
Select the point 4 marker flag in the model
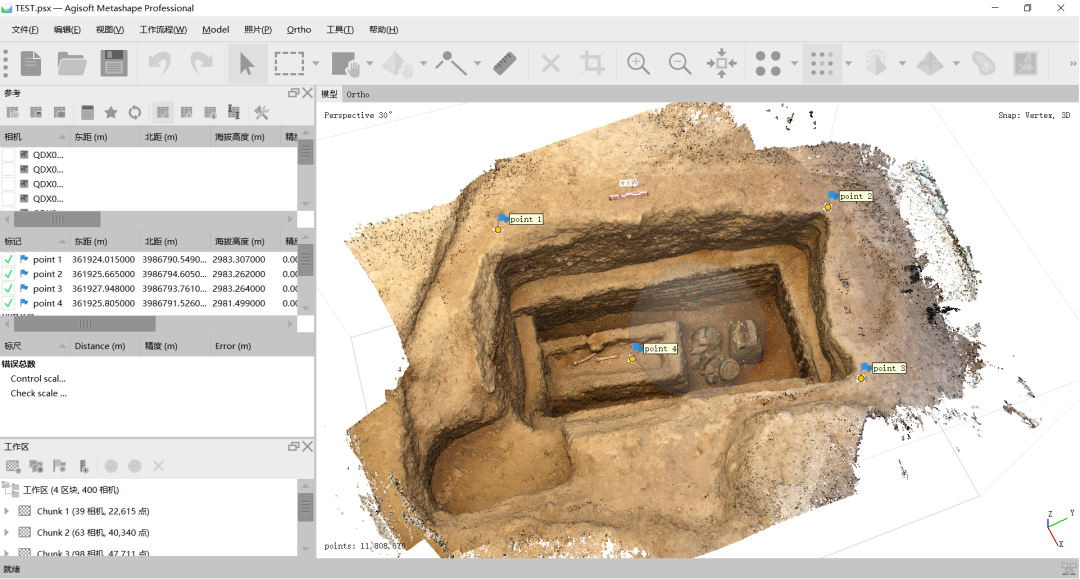pyautogui.click(x=638, y=347)
